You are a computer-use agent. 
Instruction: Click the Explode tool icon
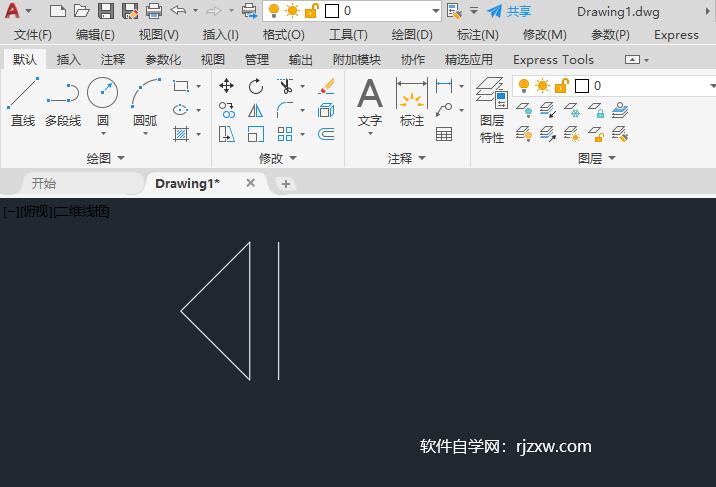pyautogui.click(x=326, y=110)
